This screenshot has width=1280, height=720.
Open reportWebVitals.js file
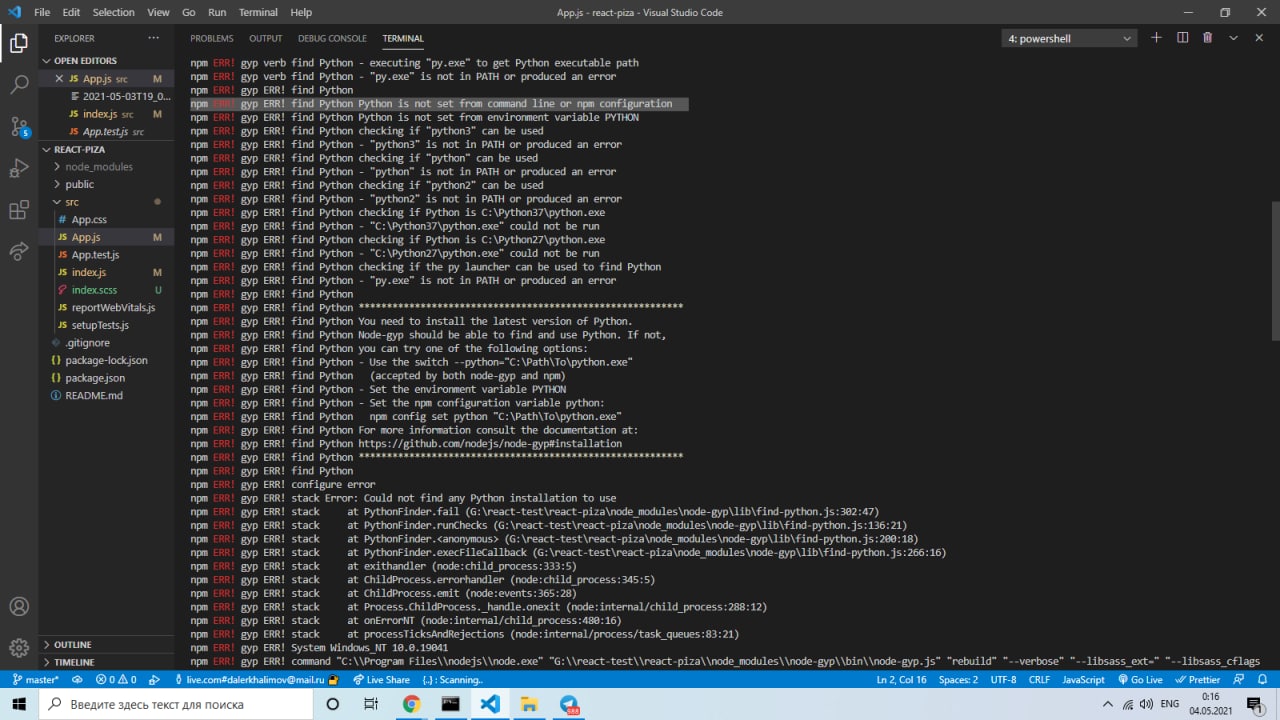coord(106,308)
